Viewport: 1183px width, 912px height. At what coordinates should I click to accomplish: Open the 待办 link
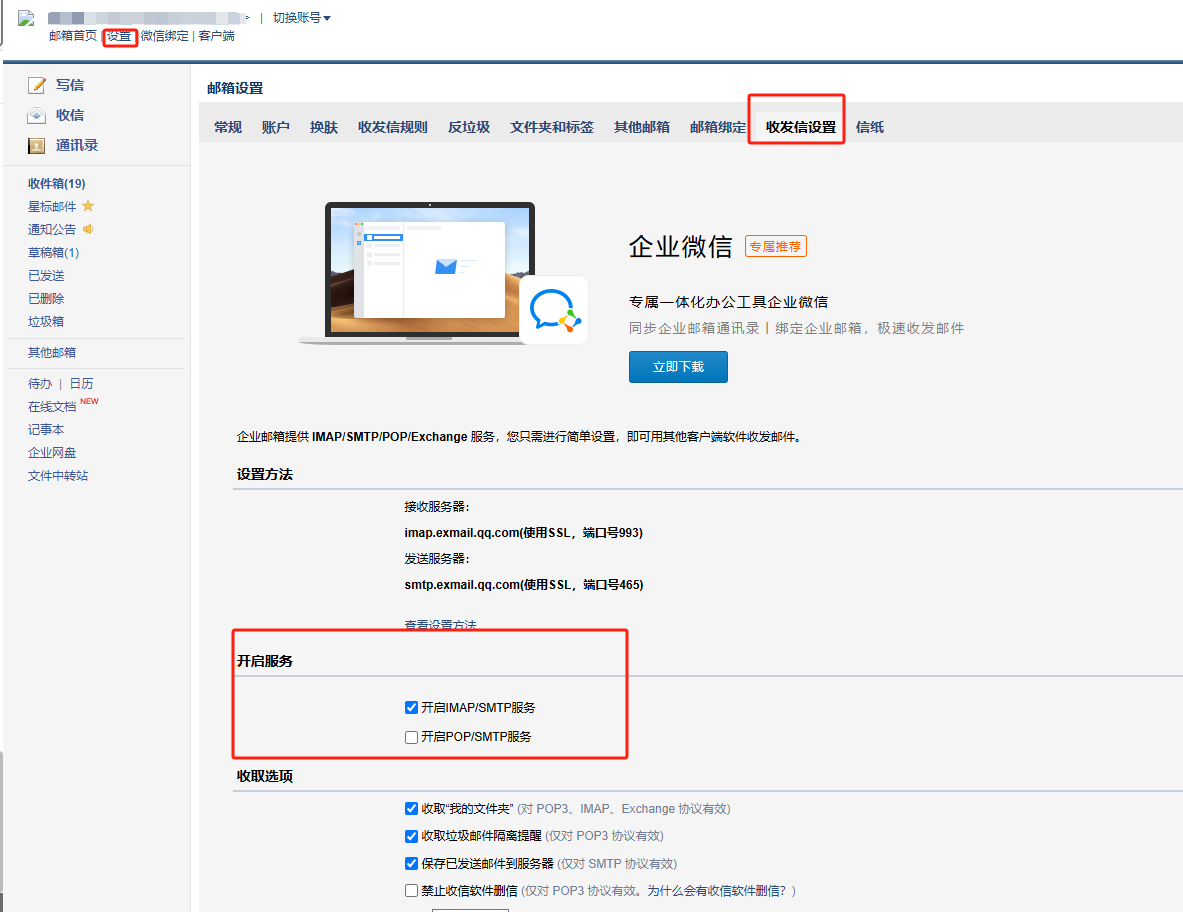(x=40, y=384)
